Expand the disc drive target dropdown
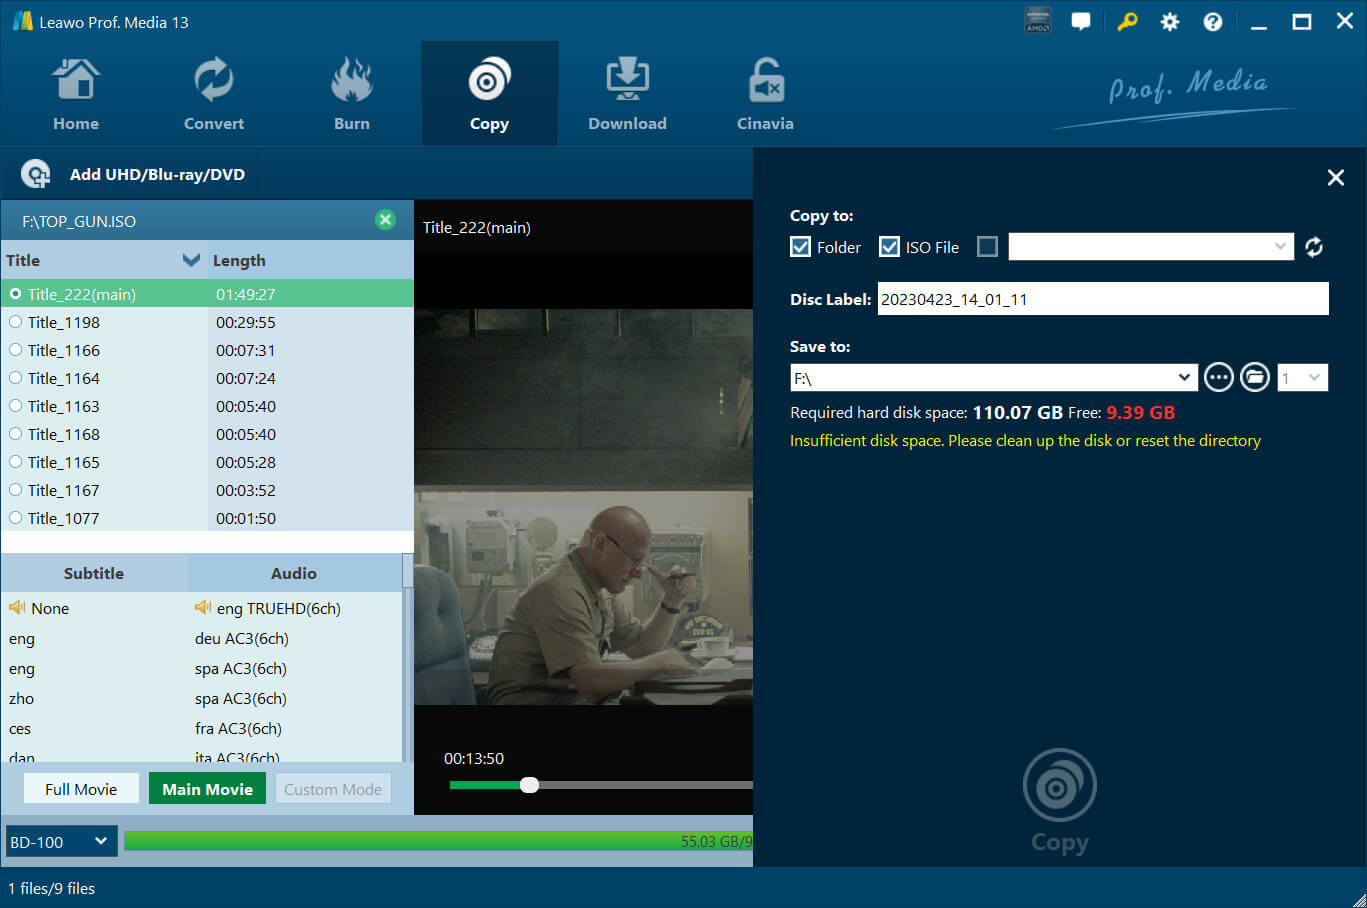Viewport: 1367px width, 908px height. 1280,247
